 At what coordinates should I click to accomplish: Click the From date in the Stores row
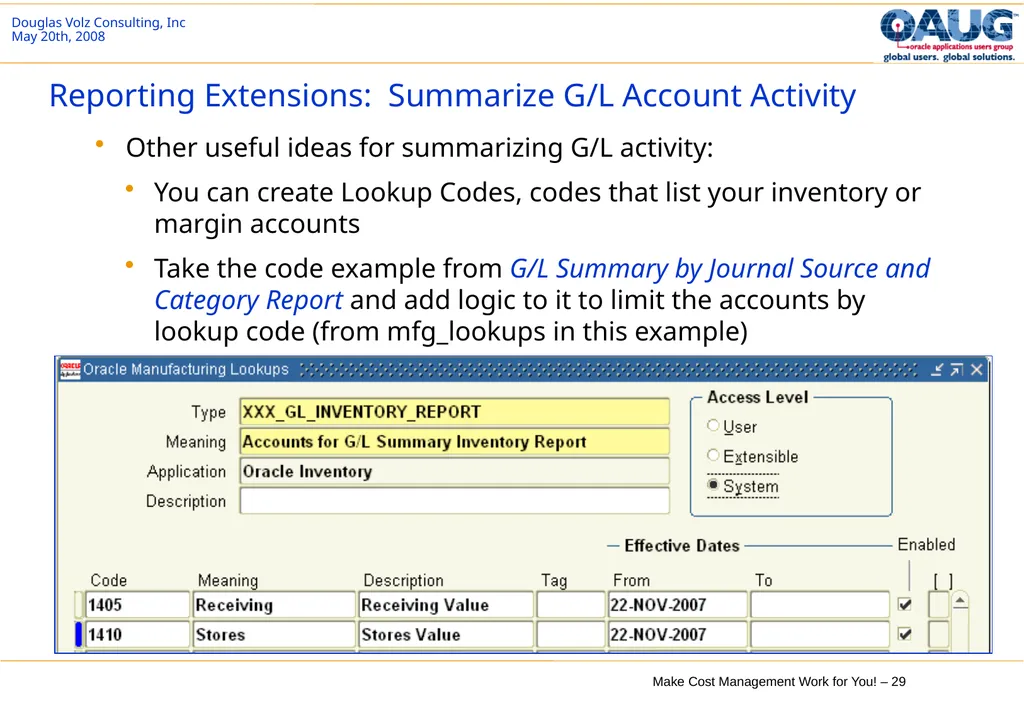(x=677, y=634)
